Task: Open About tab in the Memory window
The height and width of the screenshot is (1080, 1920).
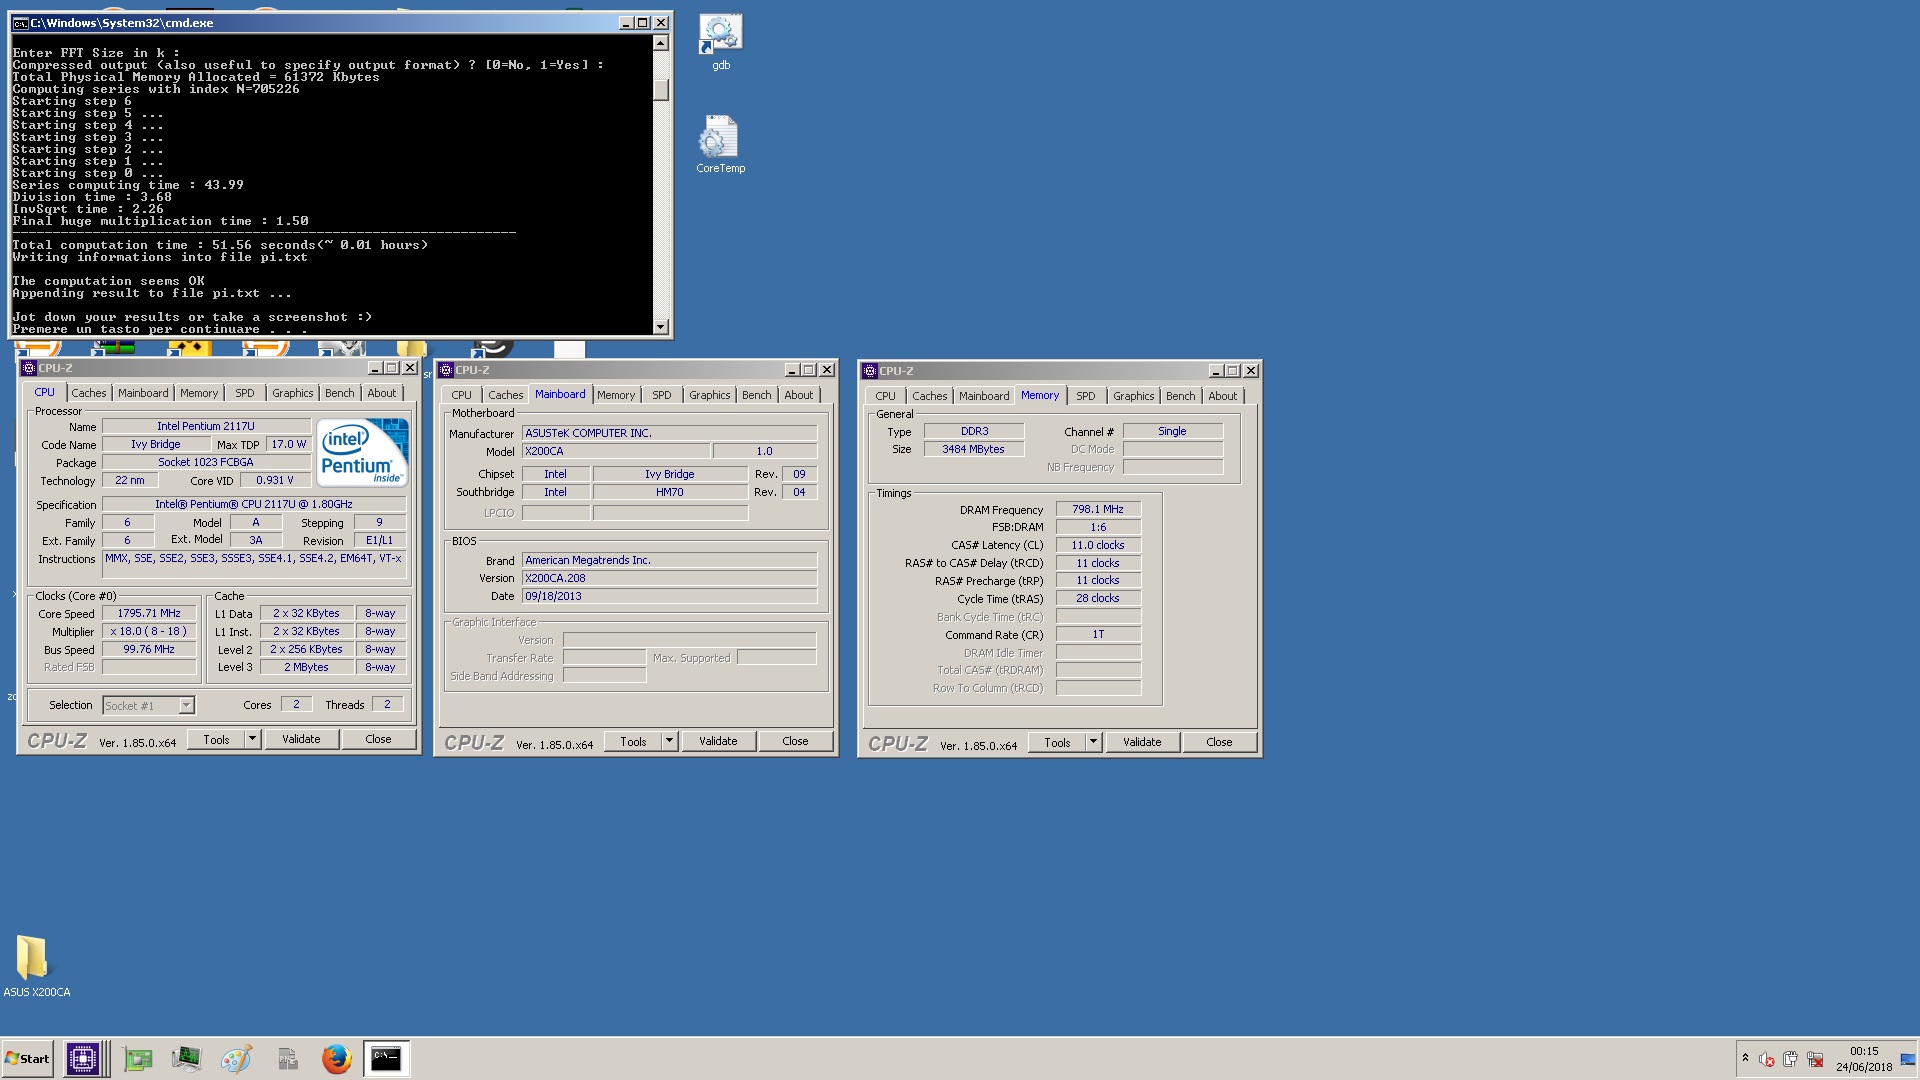Action: [1223, 396]
